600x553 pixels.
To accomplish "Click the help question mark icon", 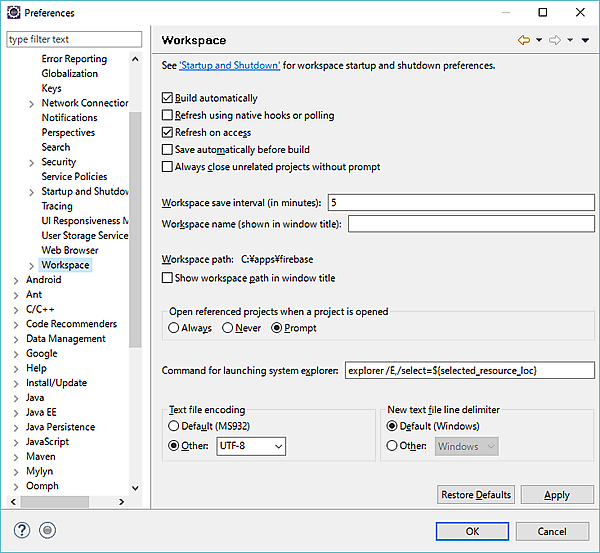I will click(22, 531).
